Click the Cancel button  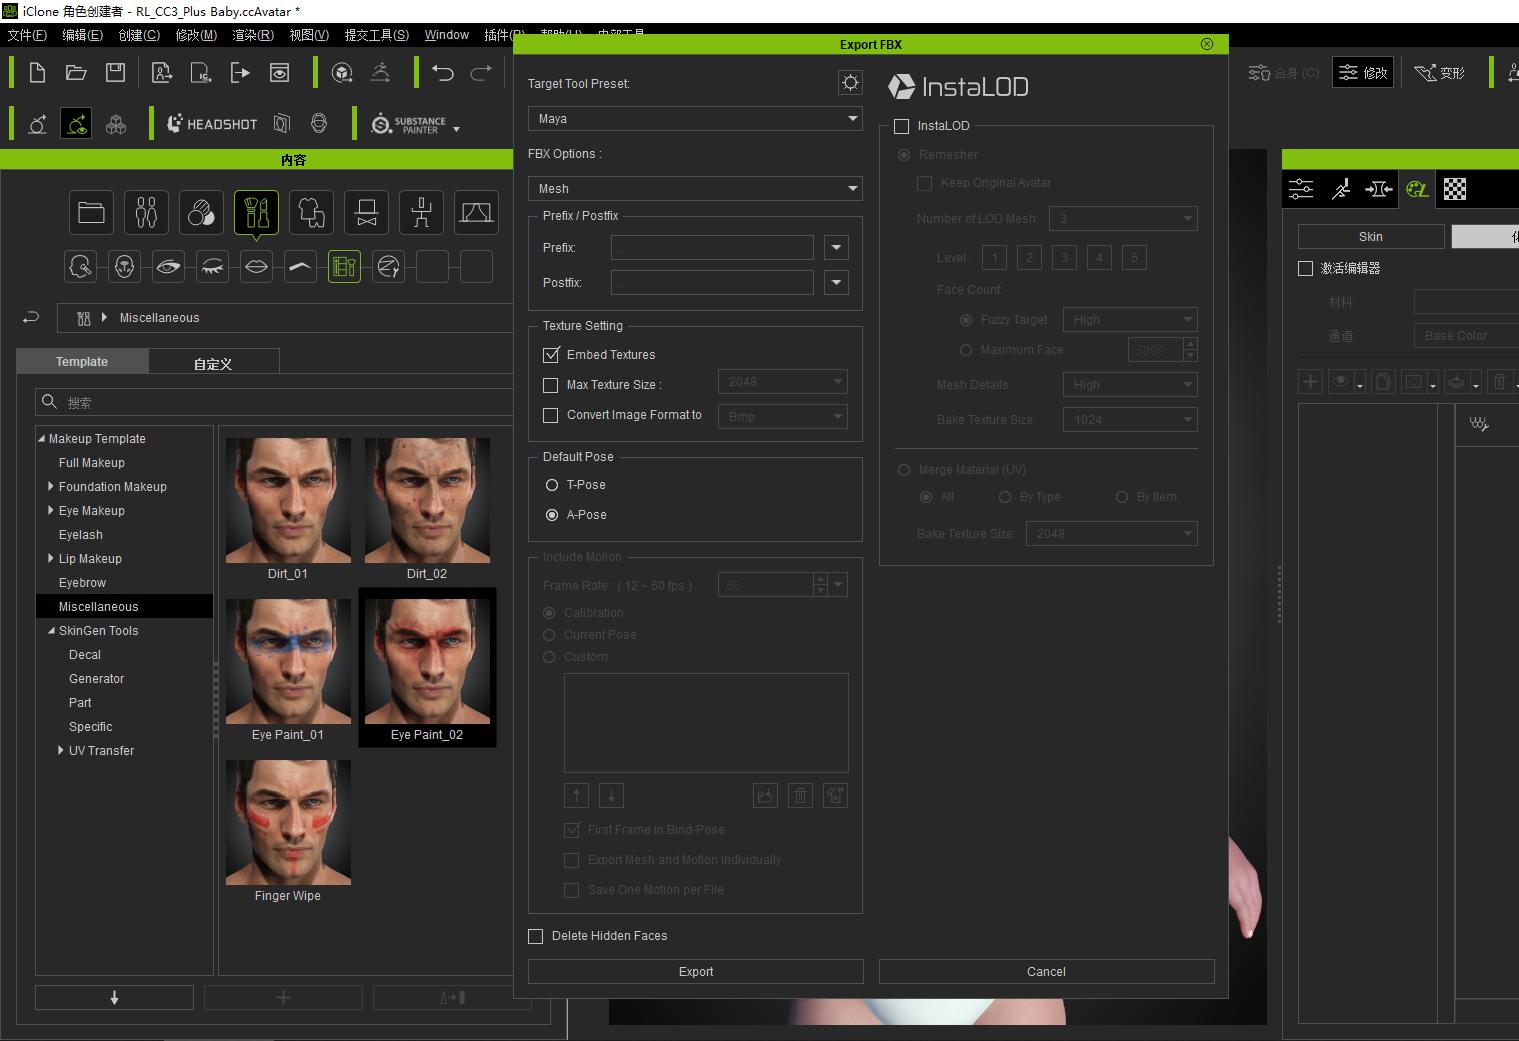point(1046,972)
